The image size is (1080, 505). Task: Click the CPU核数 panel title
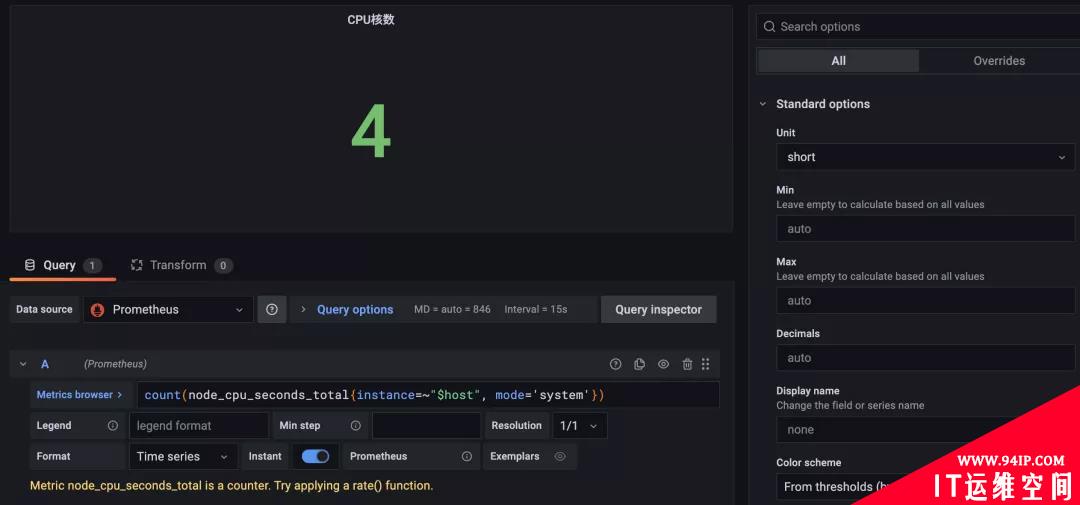371,20
